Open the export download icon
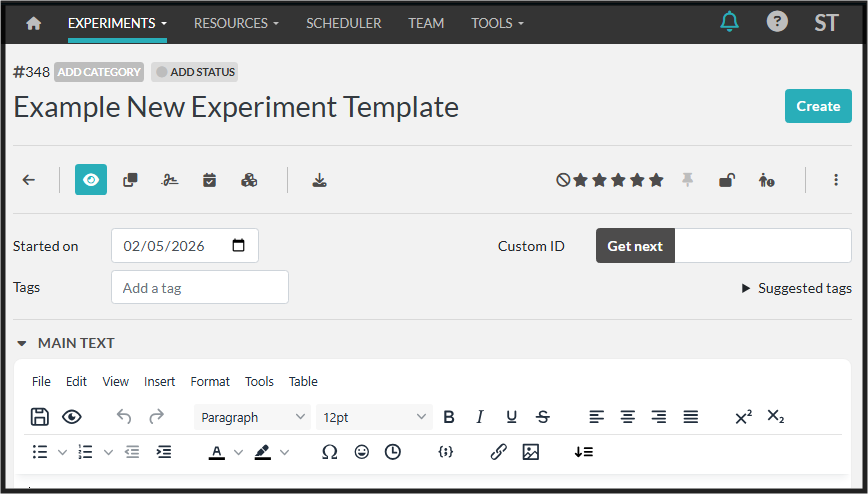The height and width of the screenshot is (495, 868). (x=319, y=180)
